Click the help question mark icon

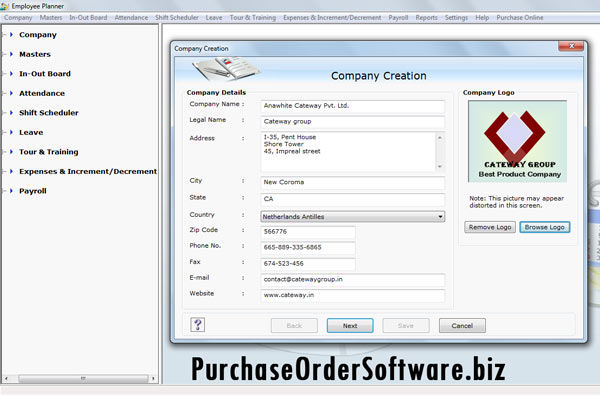coord(197,325)
